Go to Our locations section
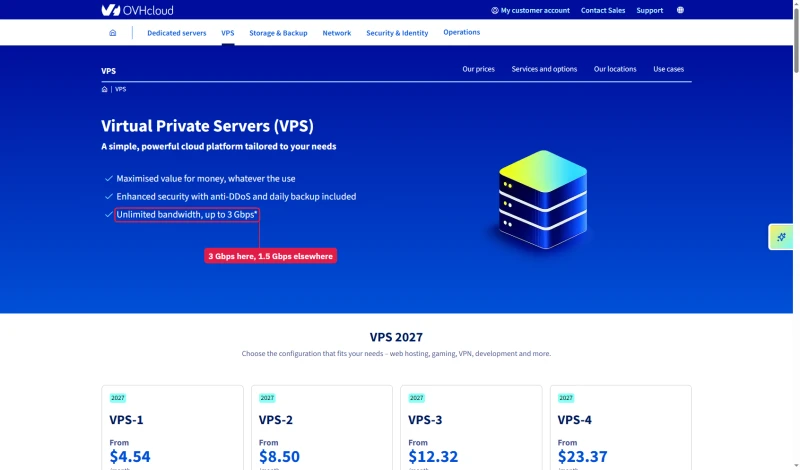Image resolution: width=800 pixels, height=470 pixels. 615,69
